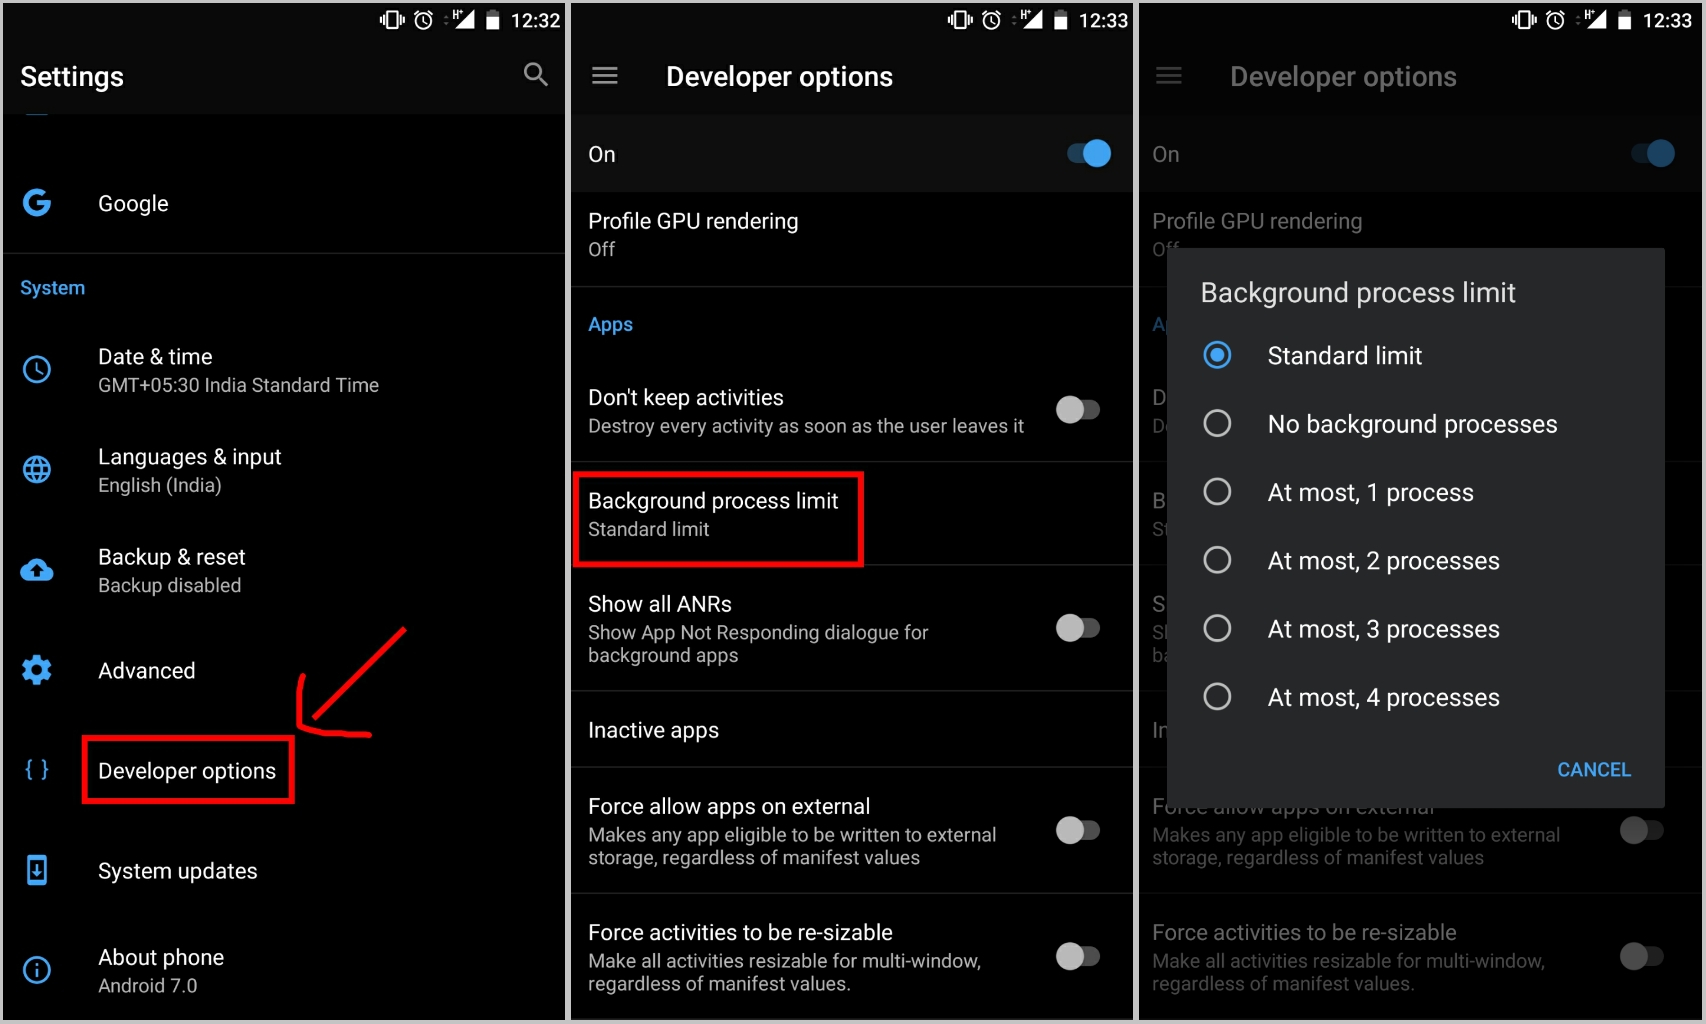Tap the globe icon for Languages & input

(37, 470)
